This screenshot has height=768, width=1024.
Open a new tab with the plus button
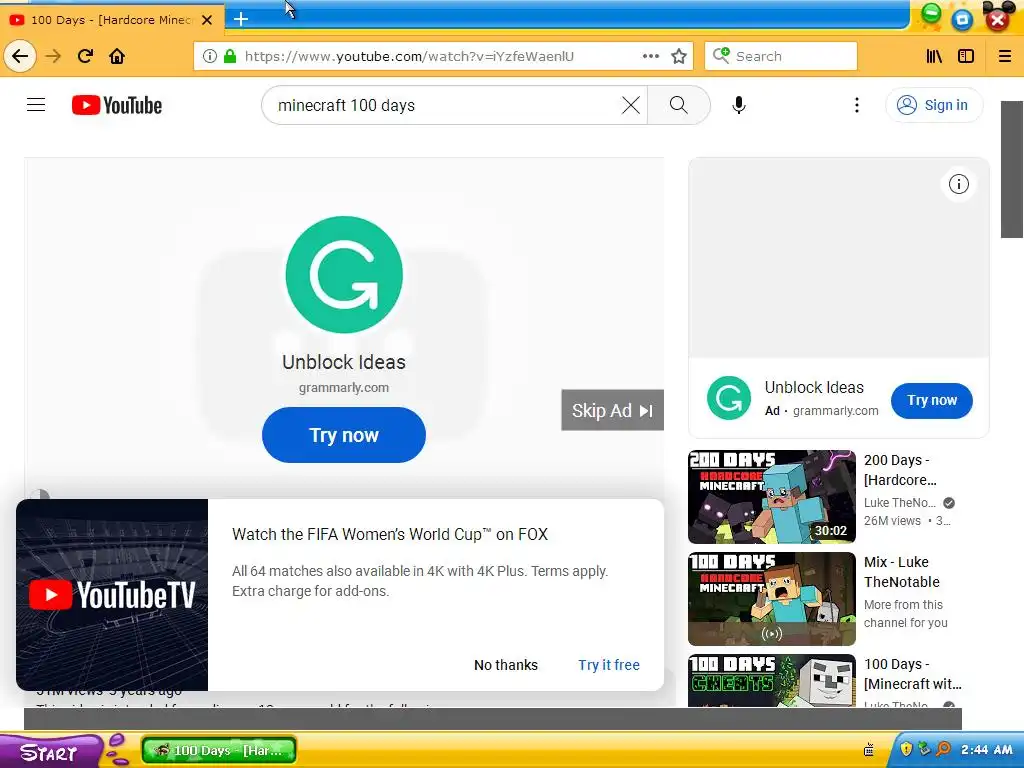241,19
